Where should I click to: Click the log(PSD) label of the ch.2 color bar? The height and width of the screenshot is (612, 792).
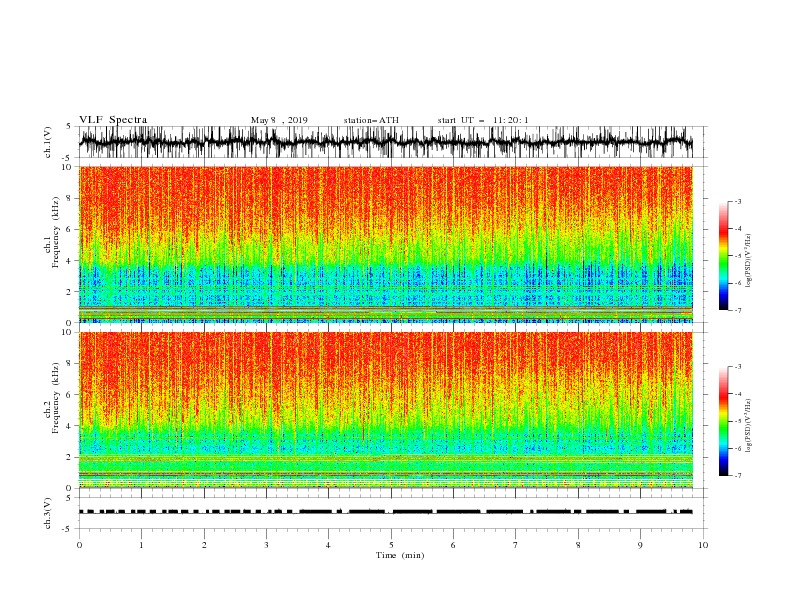coord(748,426)
